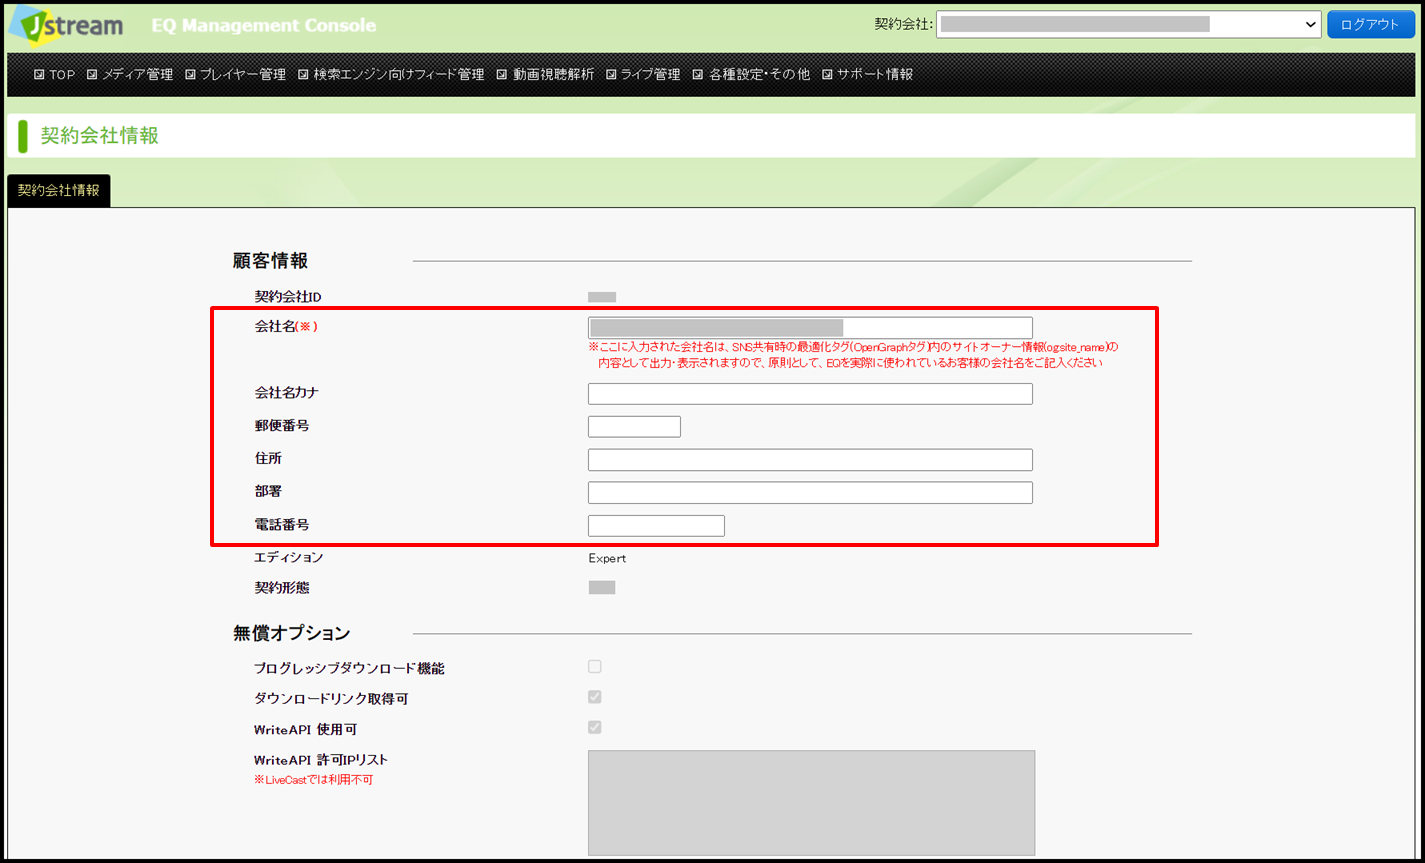Image resolution: width=1425 pixels, height=863 pixels.
Task: Expand the 契約会社 dropdown
Action: click(1128, 24)
